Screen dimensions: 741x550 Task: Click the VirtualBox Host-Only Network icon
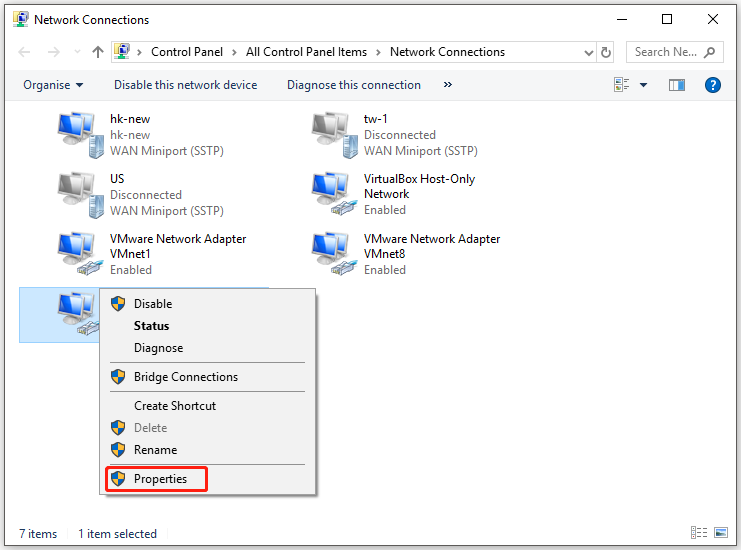click(x=335, y=194)
